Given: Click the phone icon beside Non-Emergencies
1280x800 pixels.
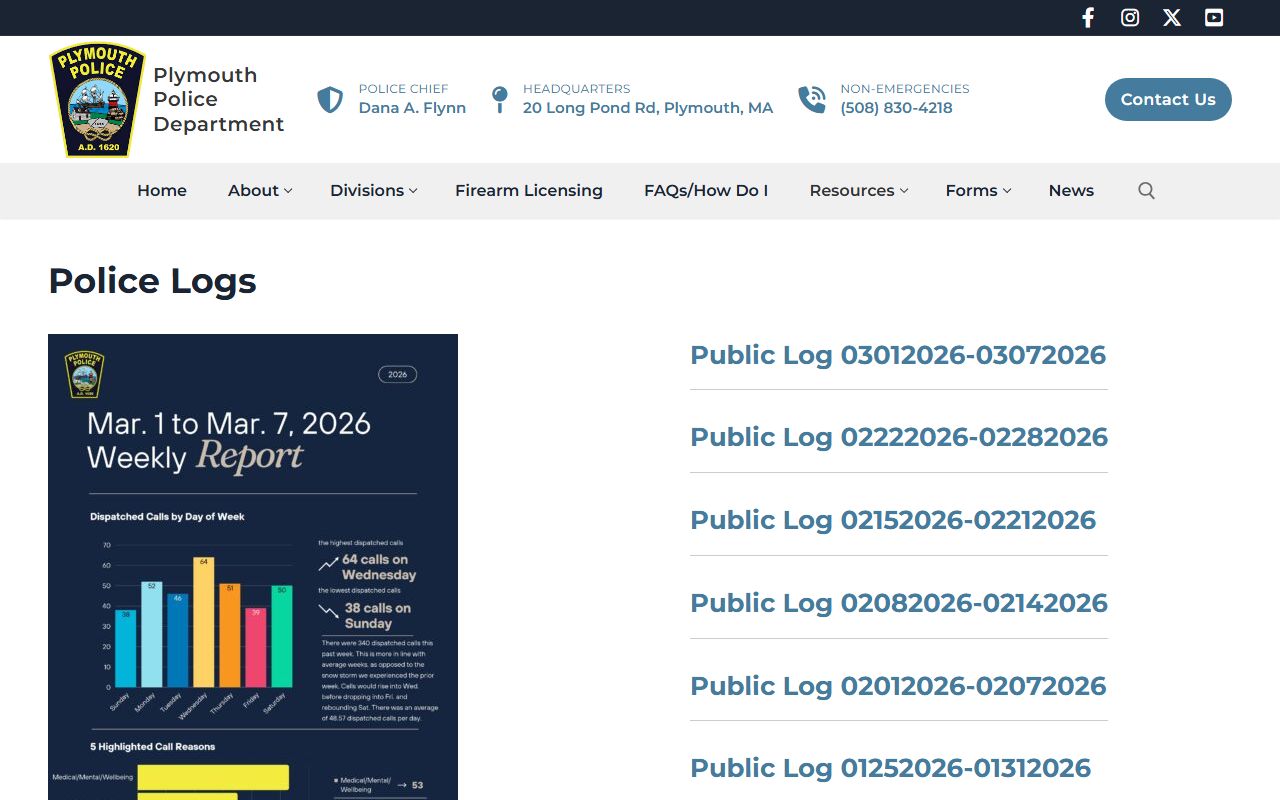Looking at the screenshot, I should (812, 100).
